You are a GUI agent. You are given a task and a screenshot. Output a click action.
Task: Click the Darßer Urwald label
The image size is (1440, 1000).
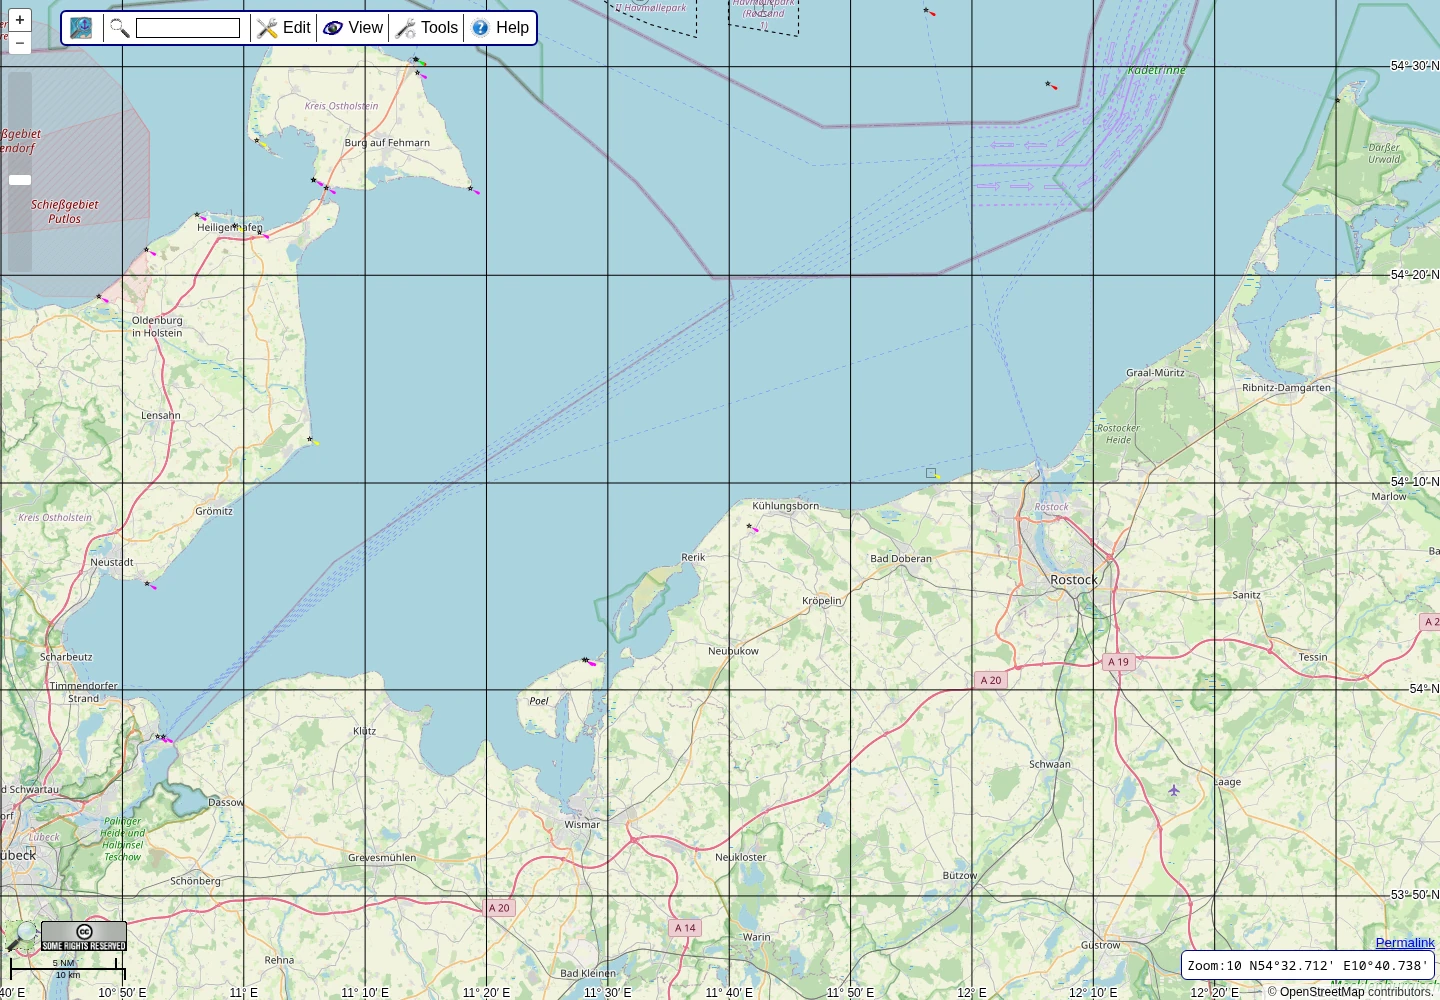pos(1384,153)
